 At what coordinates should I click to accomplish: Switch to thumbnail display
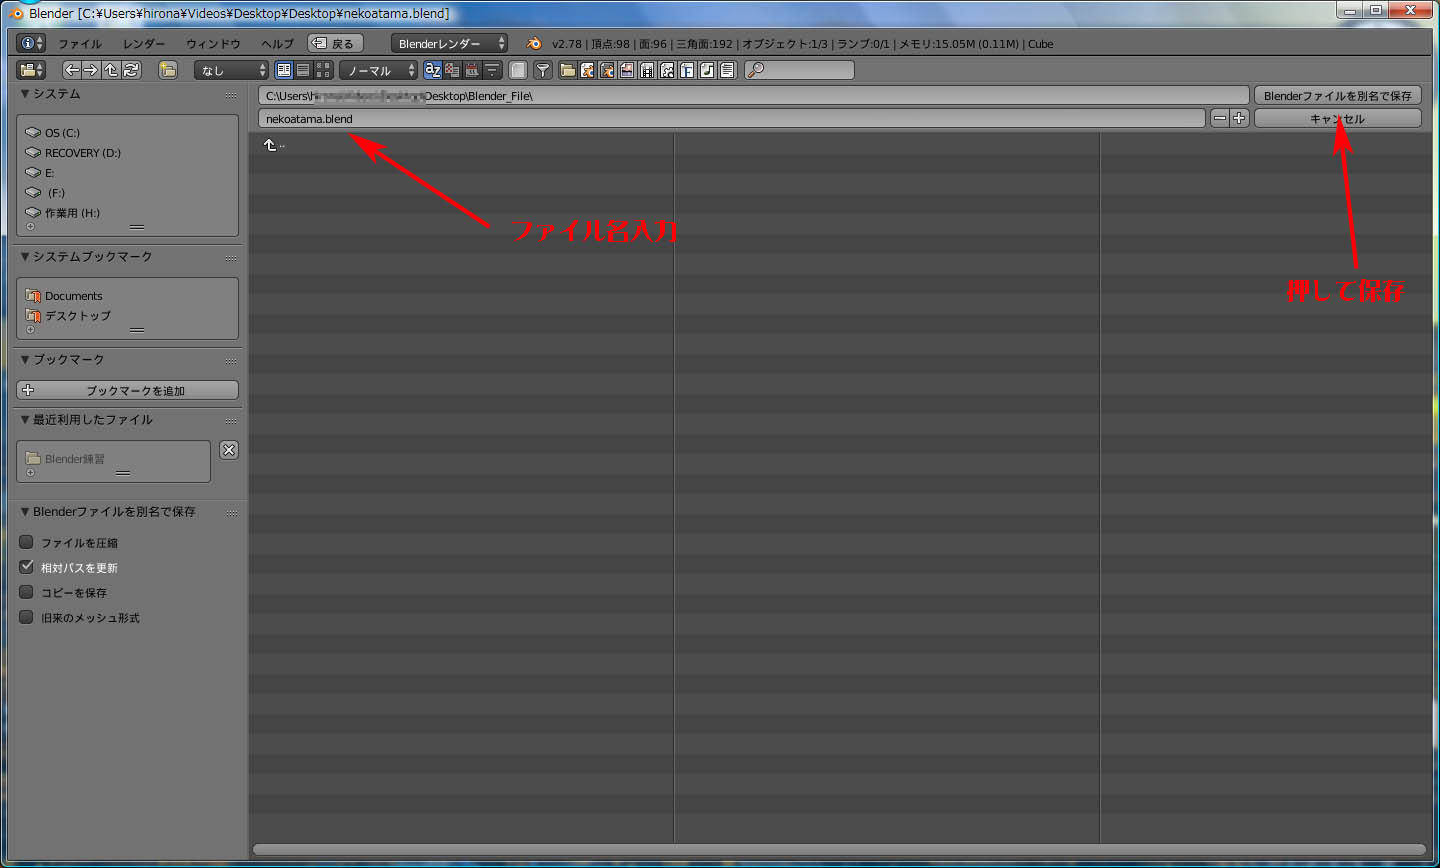[x=323, y=70]
